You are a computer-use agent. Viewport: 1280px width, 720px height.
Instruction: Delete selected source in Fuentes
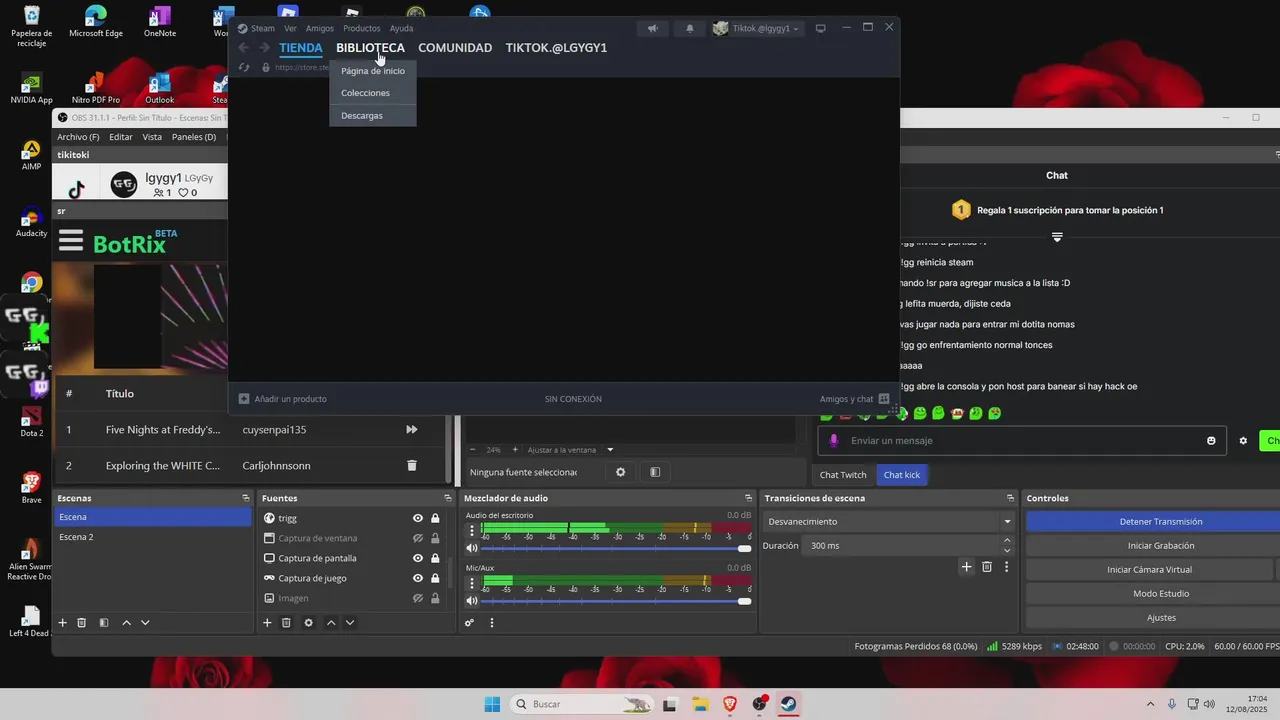point(286,622)
